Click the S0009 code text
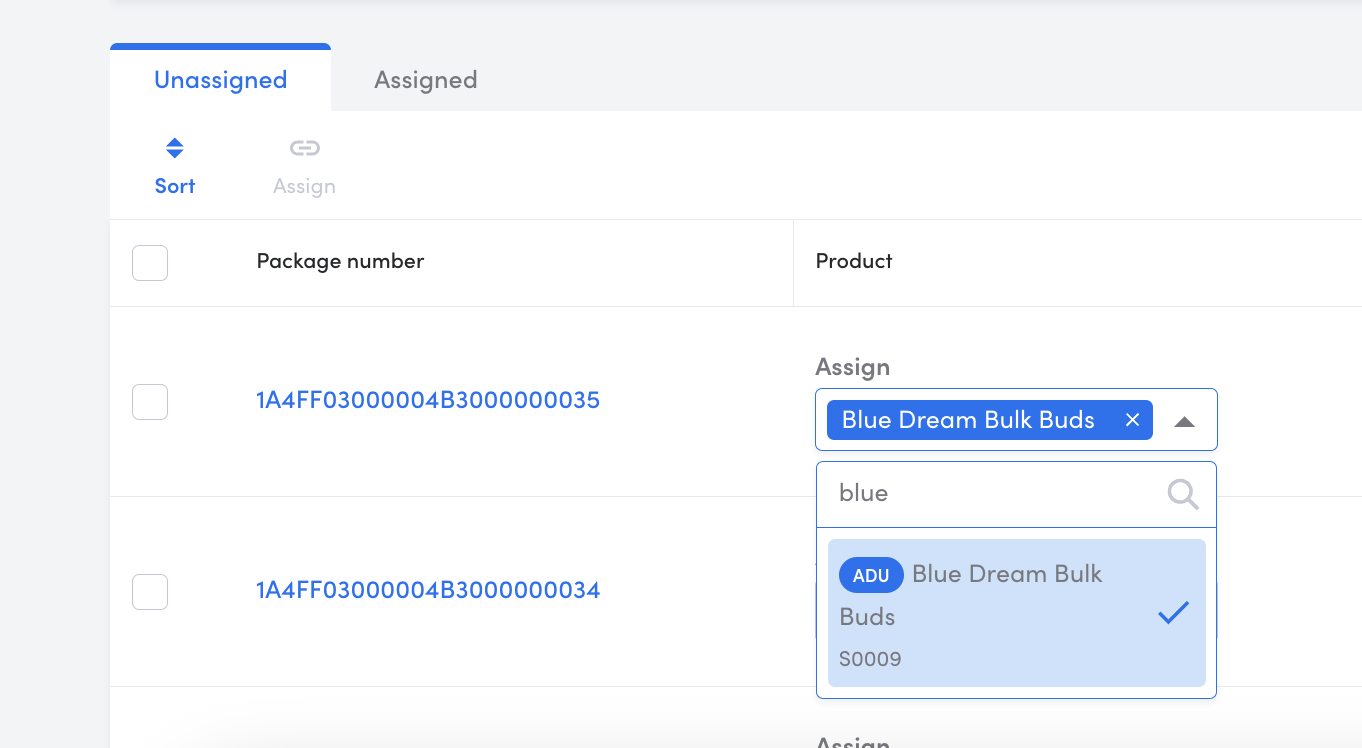Screen dimensions: 1362x748 coord(870,659)
